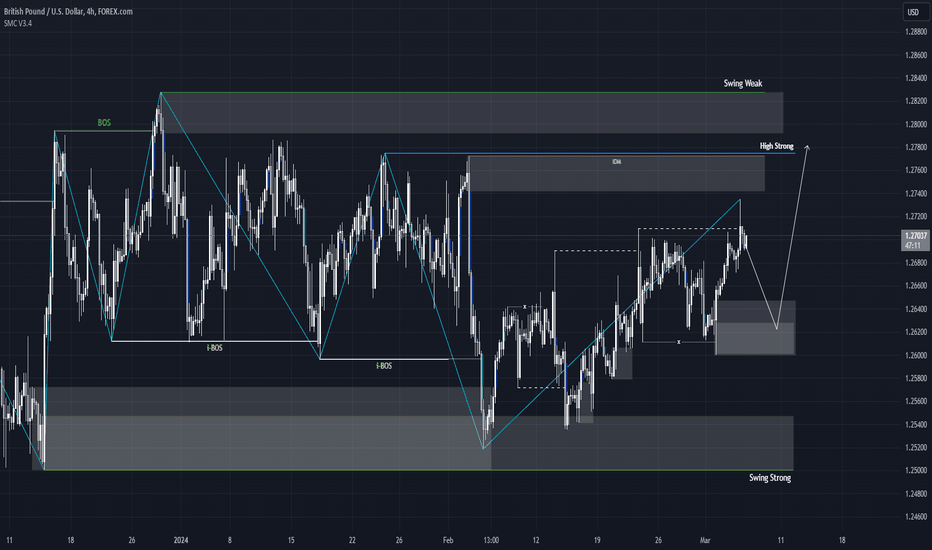
Task: Click the 1.26000 price axis label
Action: [x=916, y=356]
